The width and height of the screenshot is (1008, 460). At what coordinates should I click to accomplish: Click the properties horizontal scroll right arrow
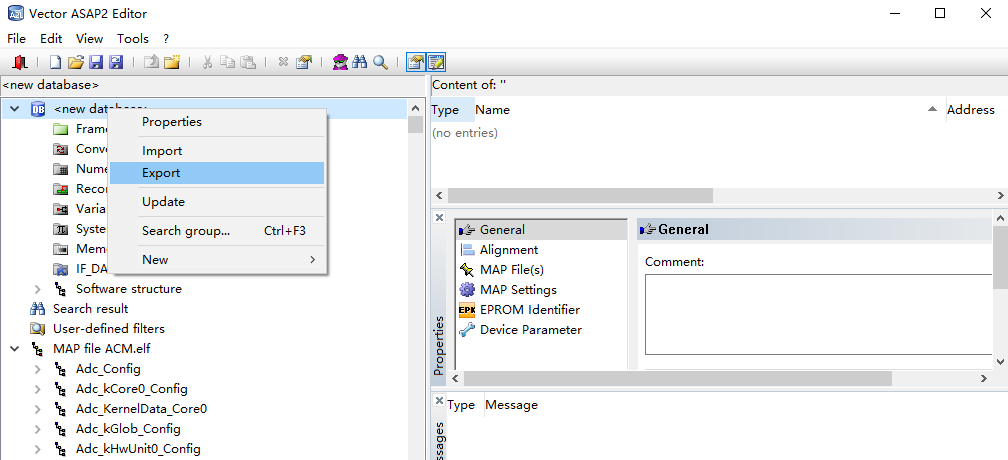click(x=983, y=378)
